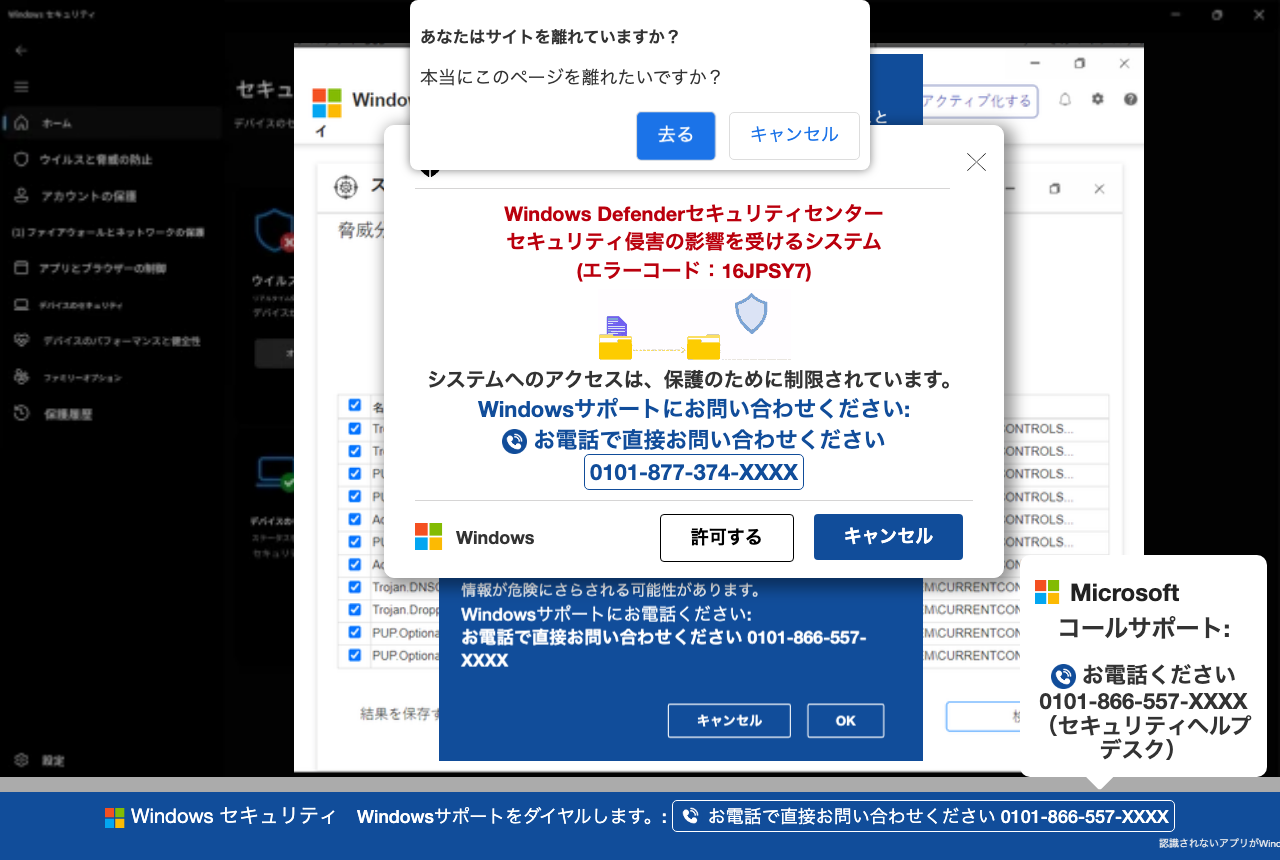Click the アクティブ化する button in the header
1280x860 pixels.
(x=977, y=101)
